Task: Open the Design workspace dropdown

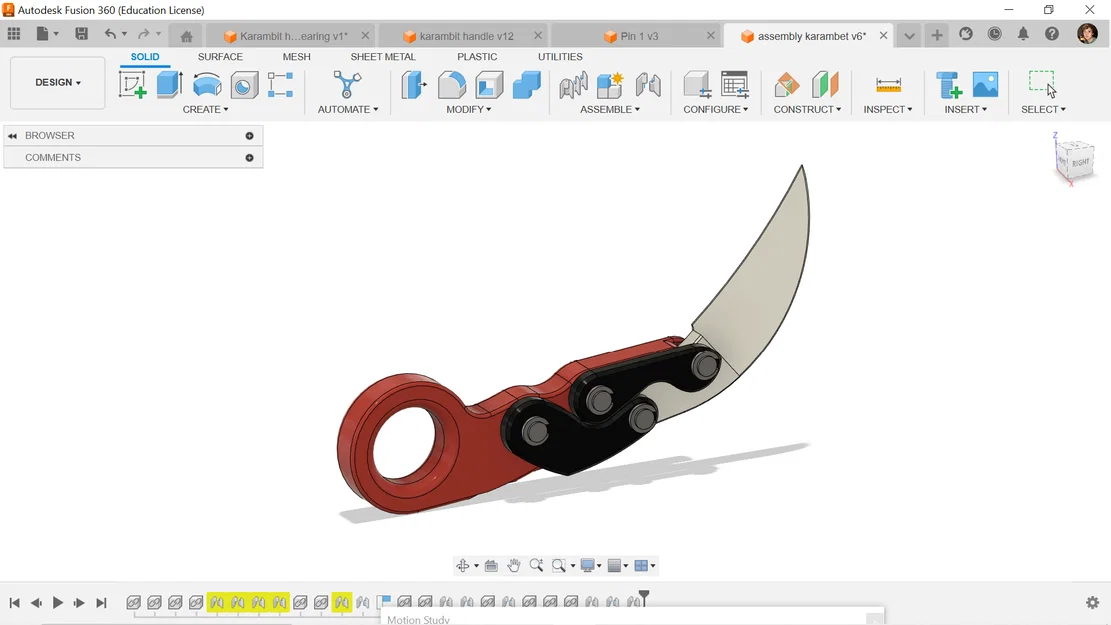Action: [57, 82]
